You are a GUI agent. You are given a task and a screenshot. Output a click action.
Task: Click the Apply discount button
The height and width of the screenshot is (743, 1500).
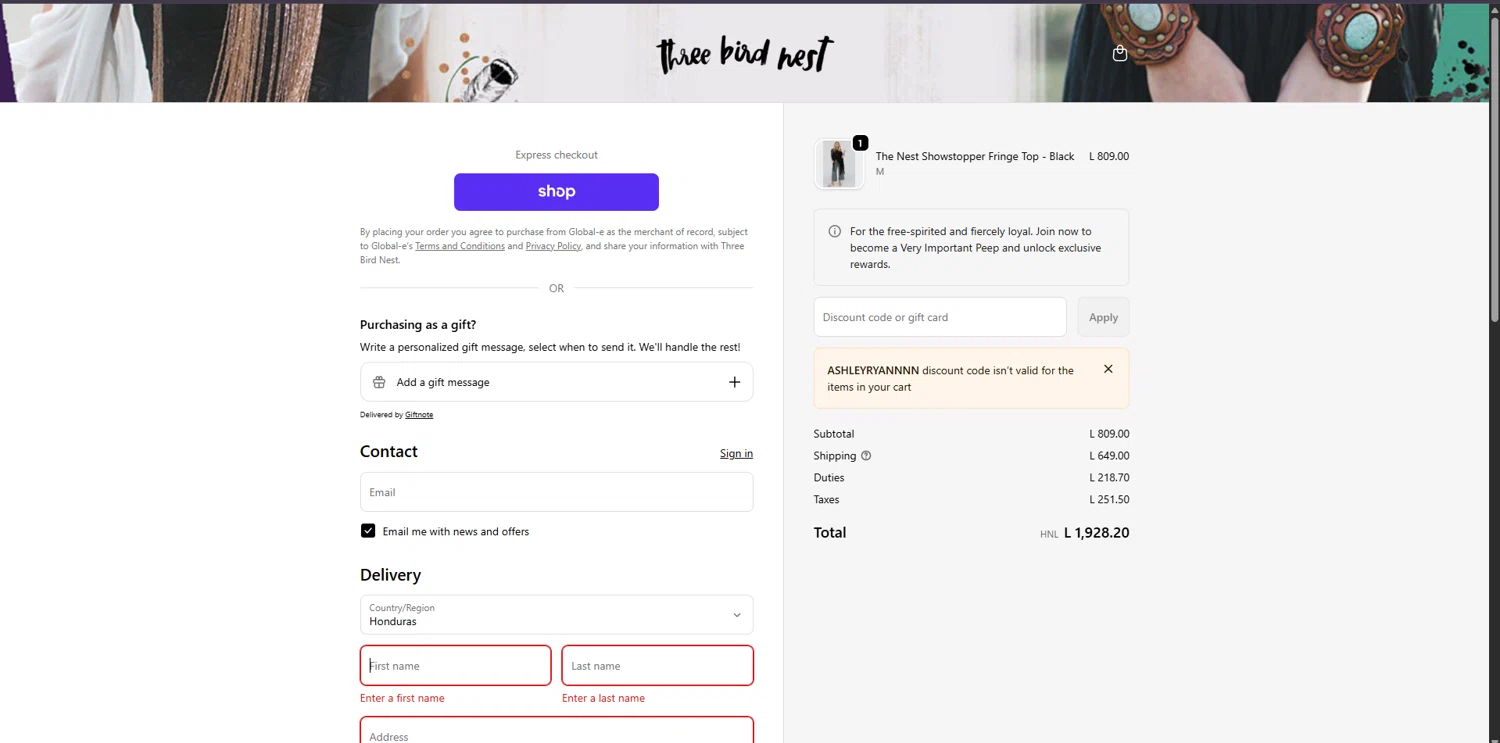pos(1103,317)
